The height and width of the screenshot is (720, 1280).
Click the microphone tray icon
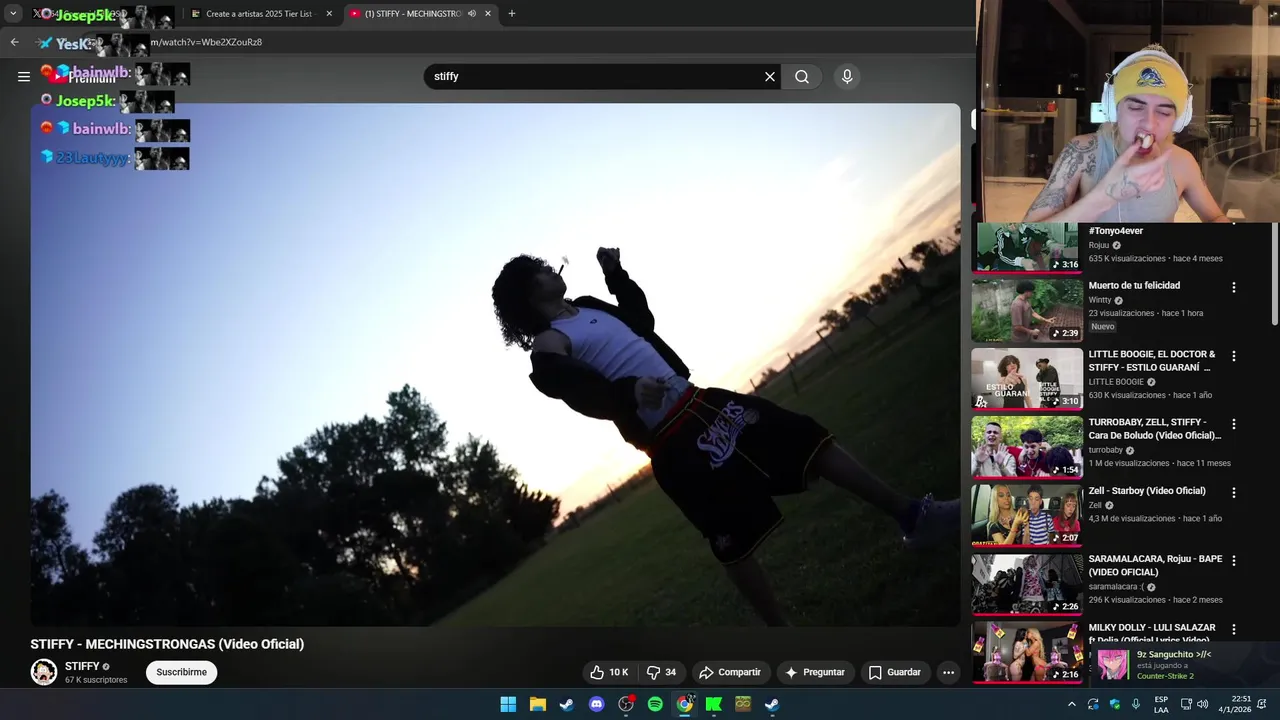(1136, 704)
